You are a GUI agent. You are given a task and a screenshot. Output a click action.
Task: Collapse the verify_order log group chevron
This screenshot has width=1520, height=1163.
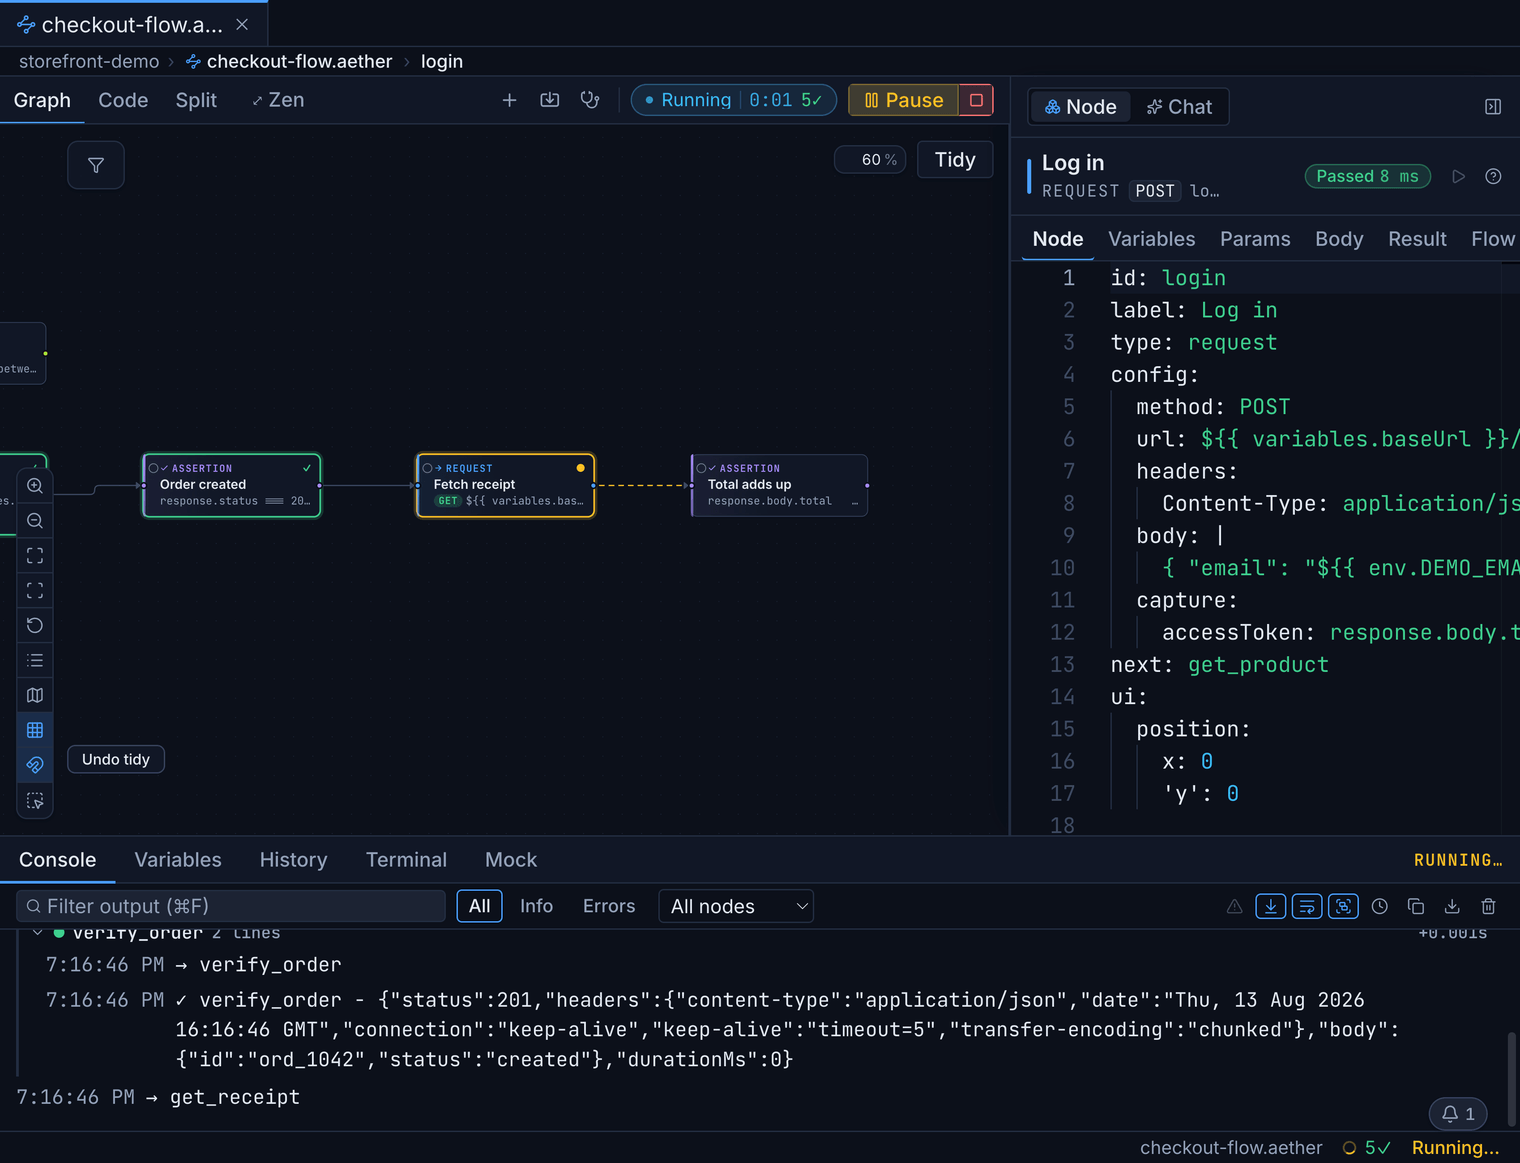(37, 933)
